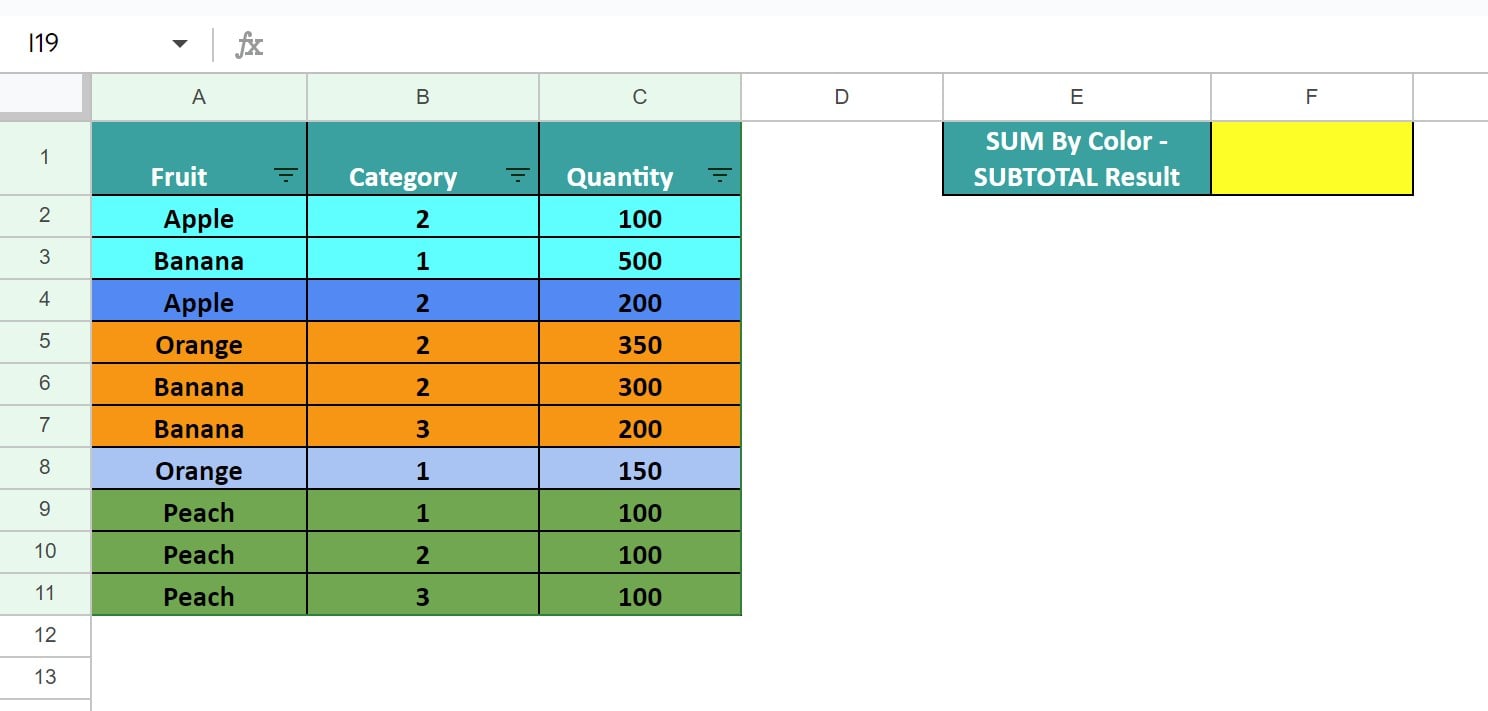Click the Name Box dropdown arrow
This screenshot has height=711, width=1488.
(x=179, y=43)
